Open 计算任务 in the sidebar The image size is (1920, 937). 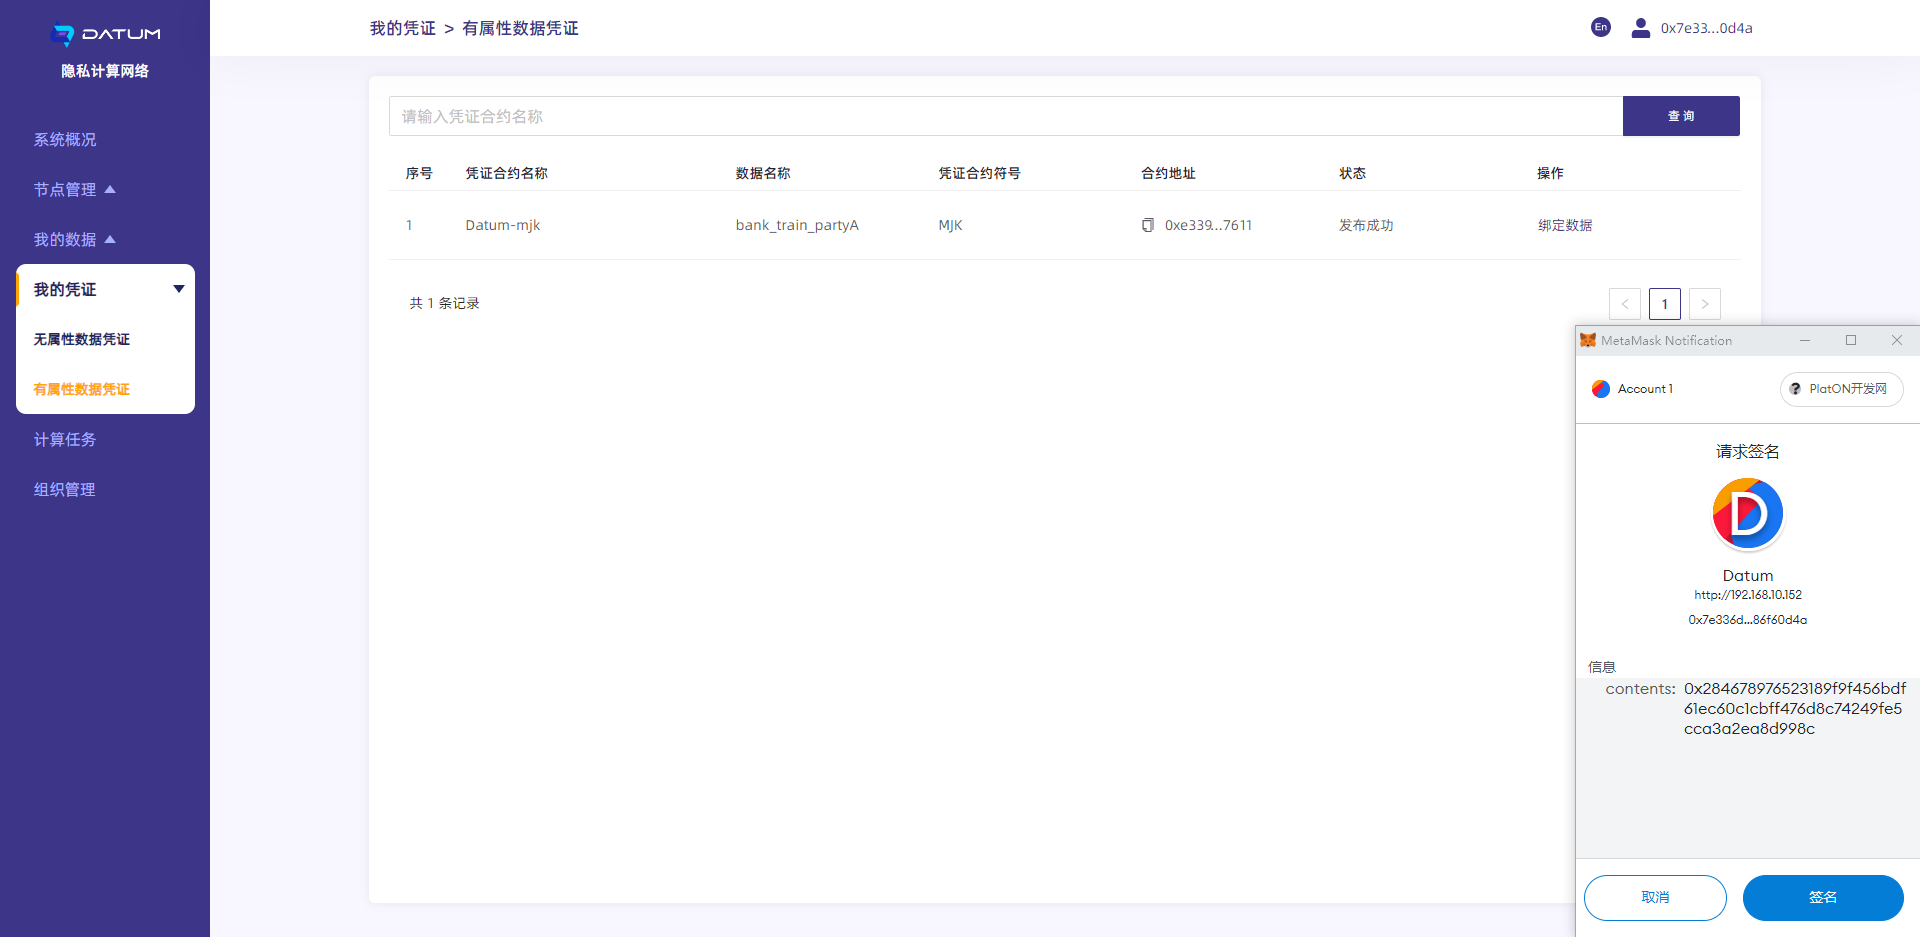point(65,440)
